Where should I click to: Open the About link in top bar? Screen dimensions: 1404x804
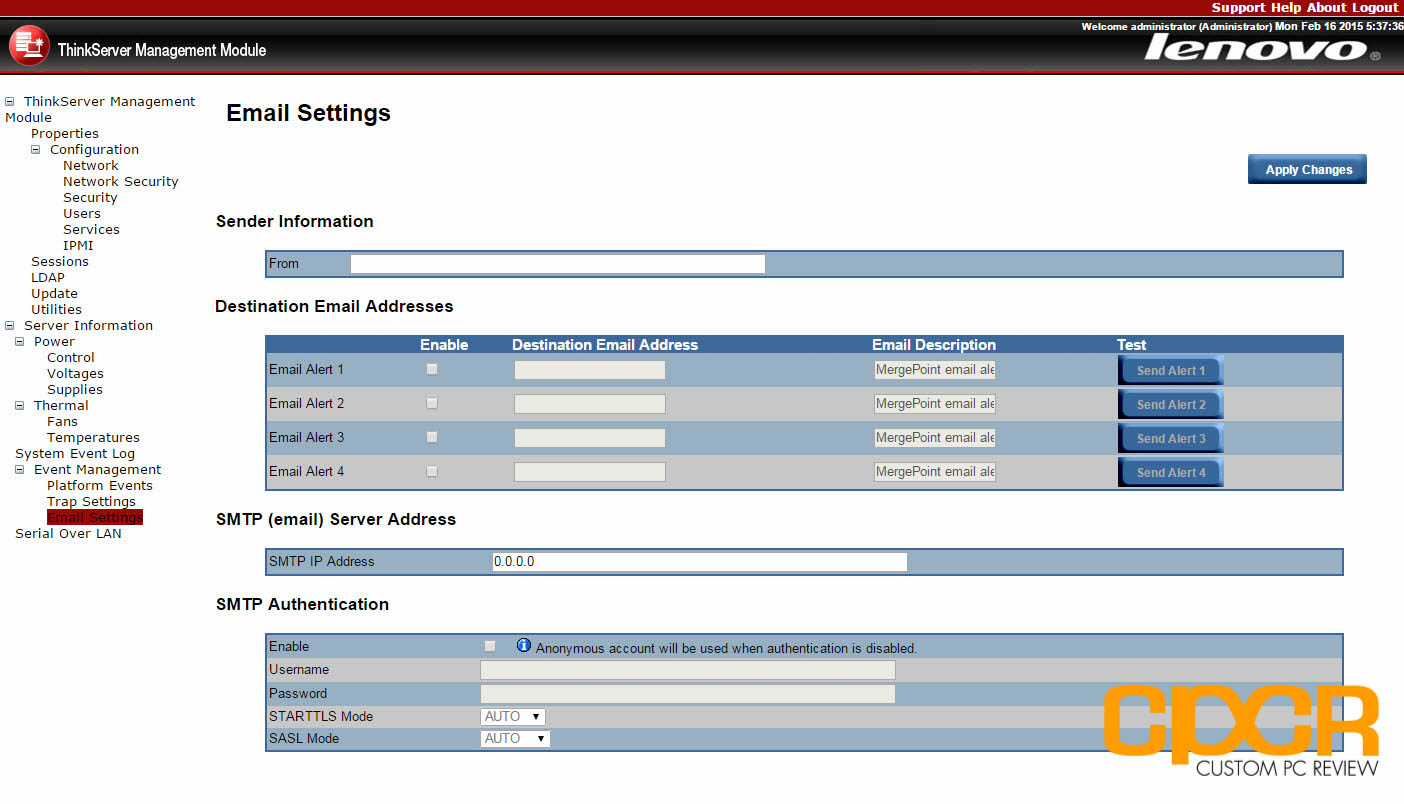tap(1327, 8)
